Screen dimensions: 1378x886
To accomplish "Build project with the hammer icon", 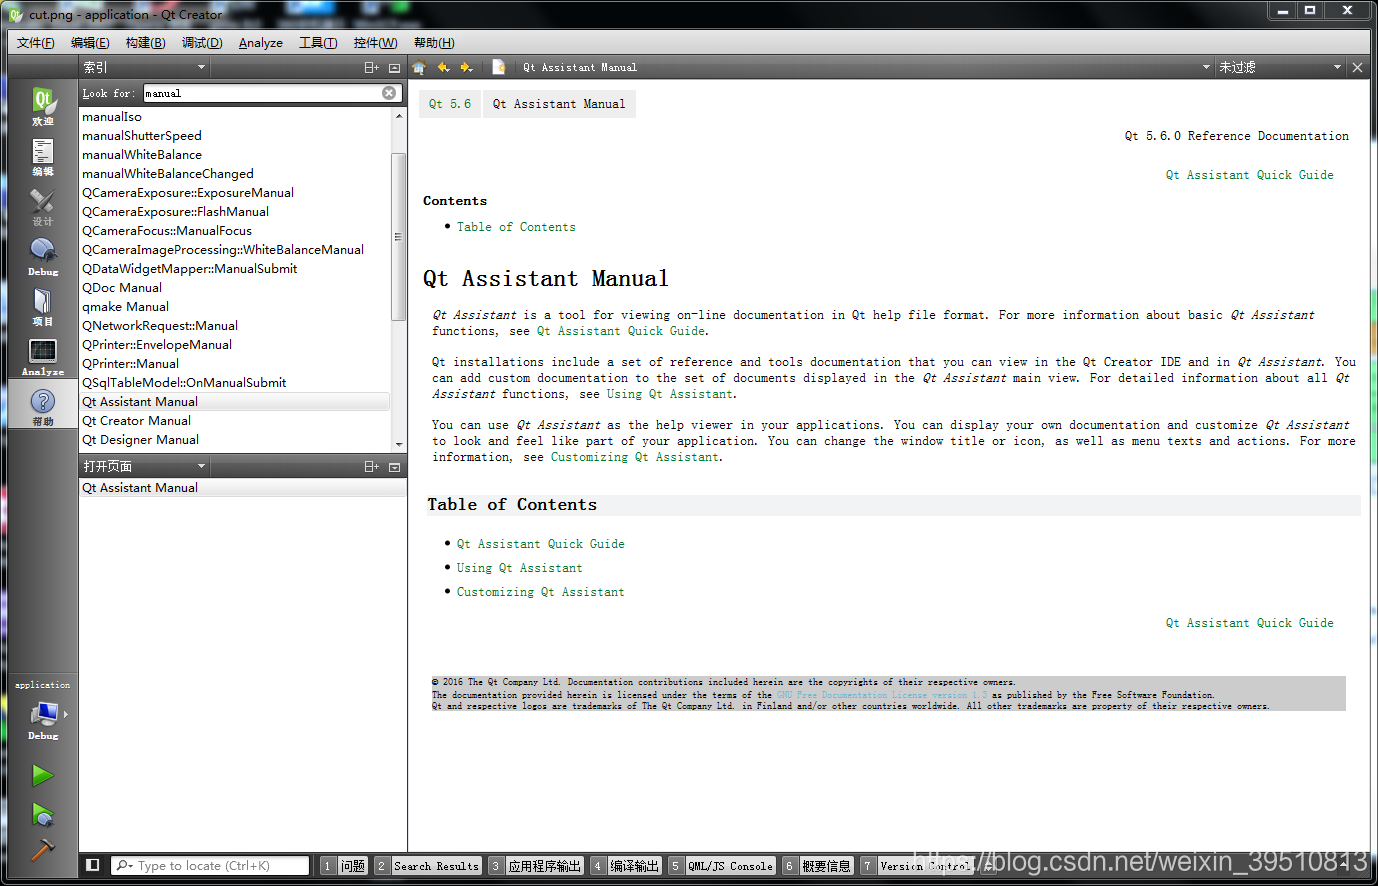I will (43, 849).
